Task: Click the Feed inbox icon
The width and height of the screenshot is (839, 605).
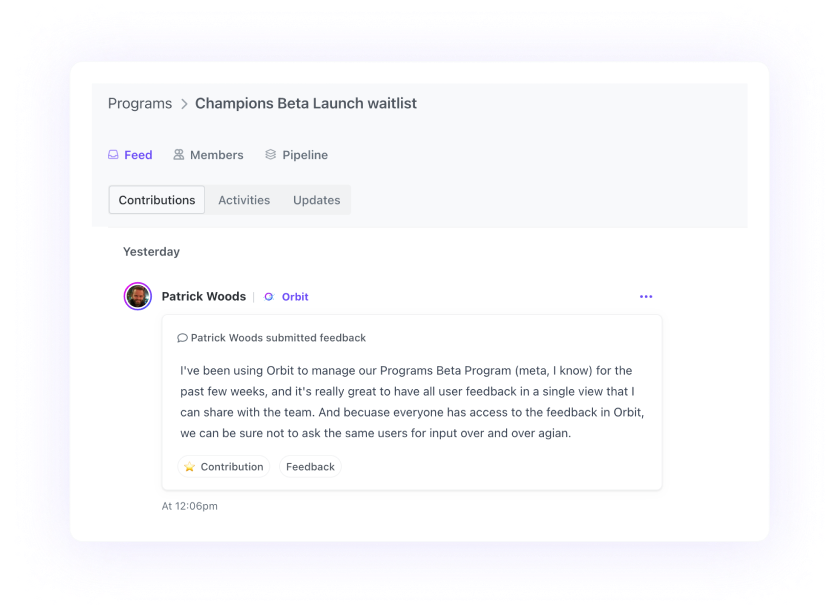Action: click(x=114, y=155)
